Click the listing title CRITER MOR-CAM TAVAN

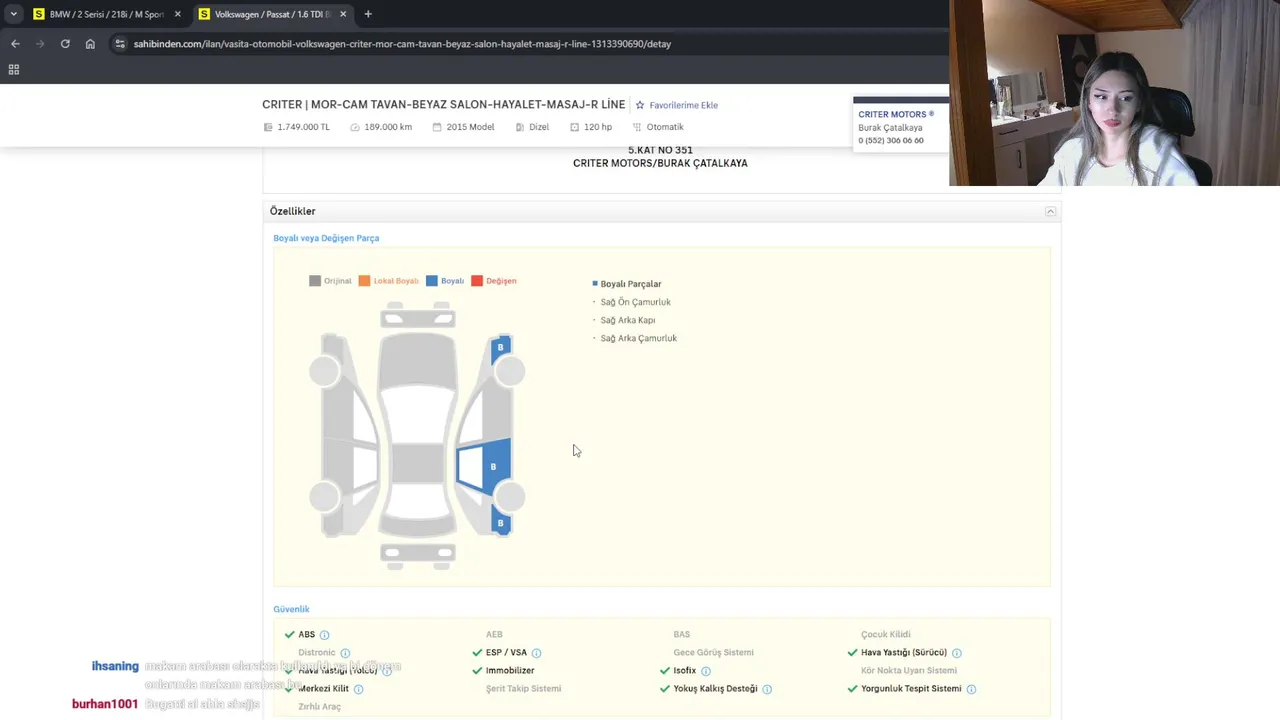[x=443, y=105]
